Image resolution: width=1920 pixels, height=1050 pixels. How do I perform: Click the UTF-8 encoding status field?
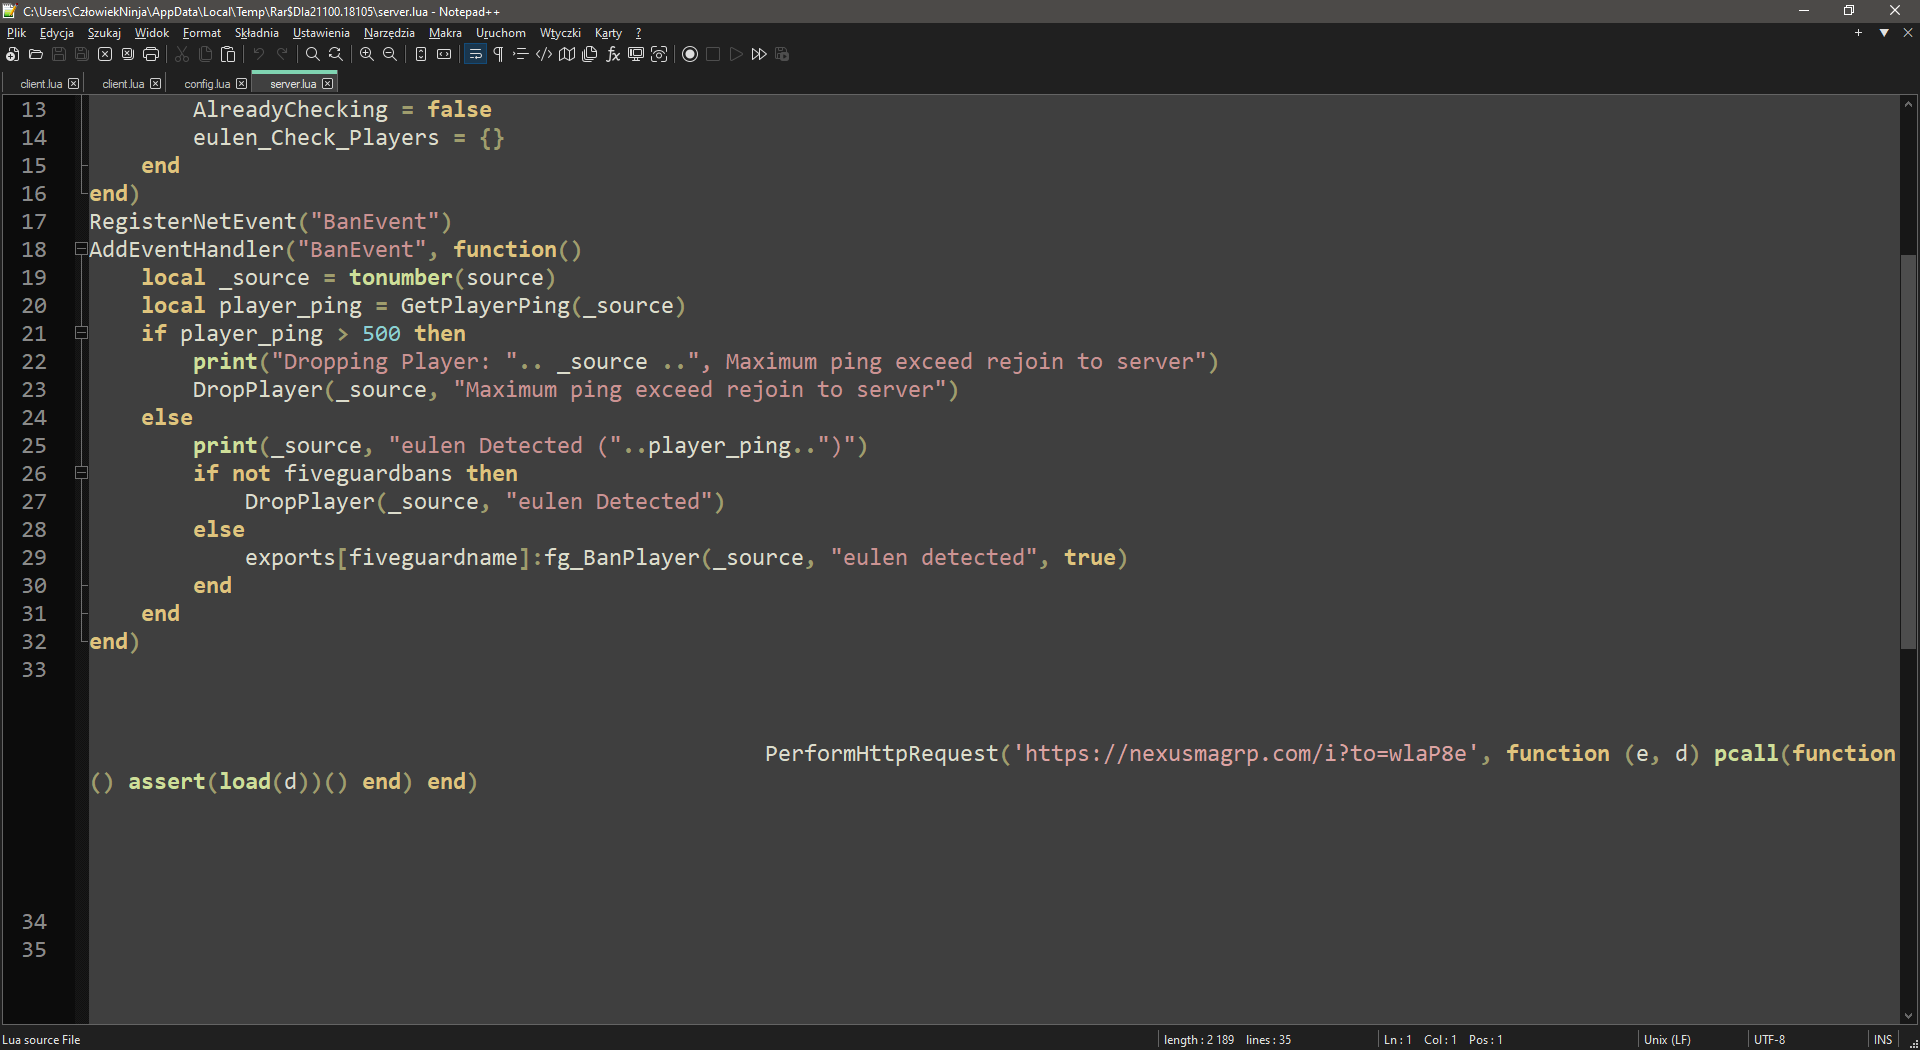click(x=1769, y=1040)
